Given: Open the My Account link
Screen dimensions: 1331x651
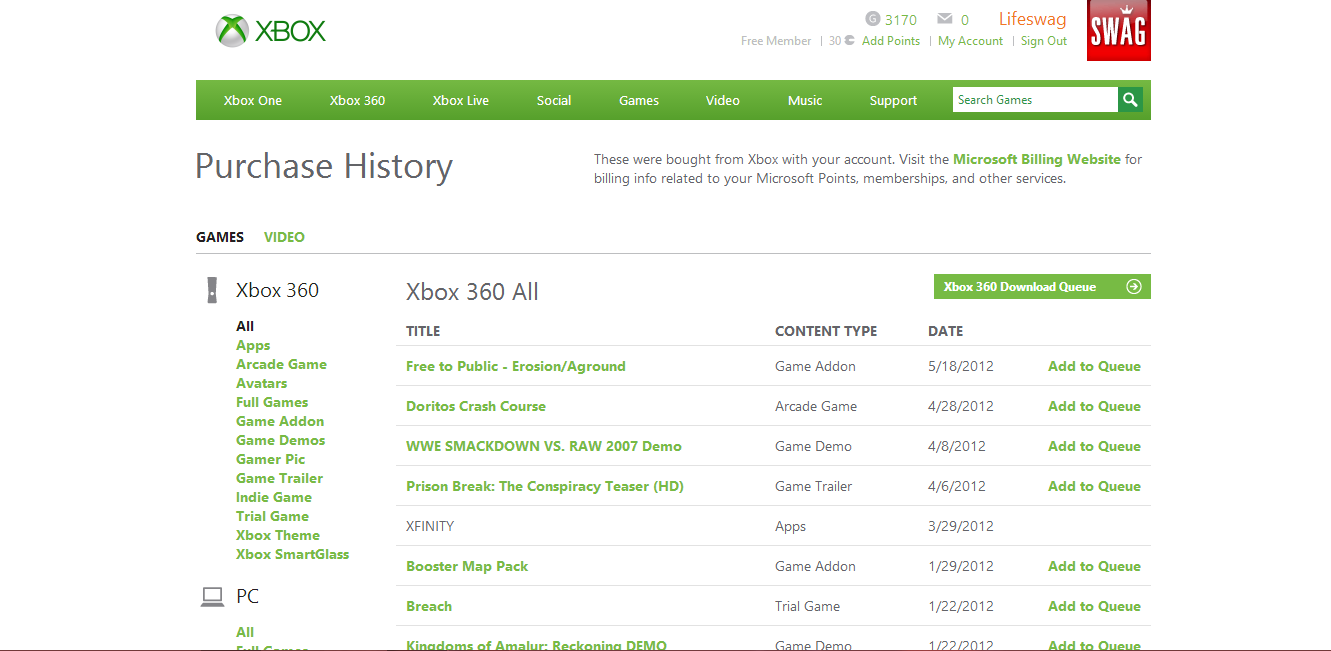Looking at the screenshot, I should pyautogui.click(x=970, y=41).
